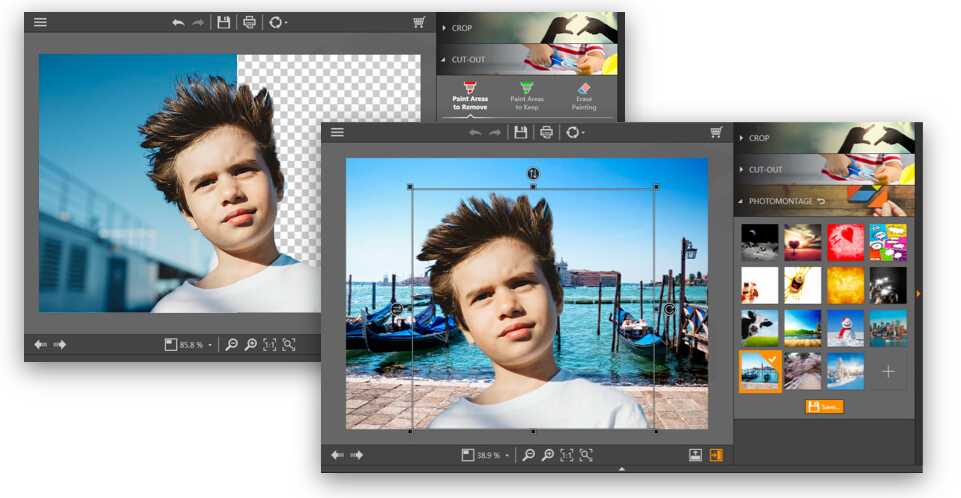Image resolution: width=961 pixels, height=498 pixels.
Task: Go to the next image in the front window
Action: pyautogui.click(x=357, y=455)
